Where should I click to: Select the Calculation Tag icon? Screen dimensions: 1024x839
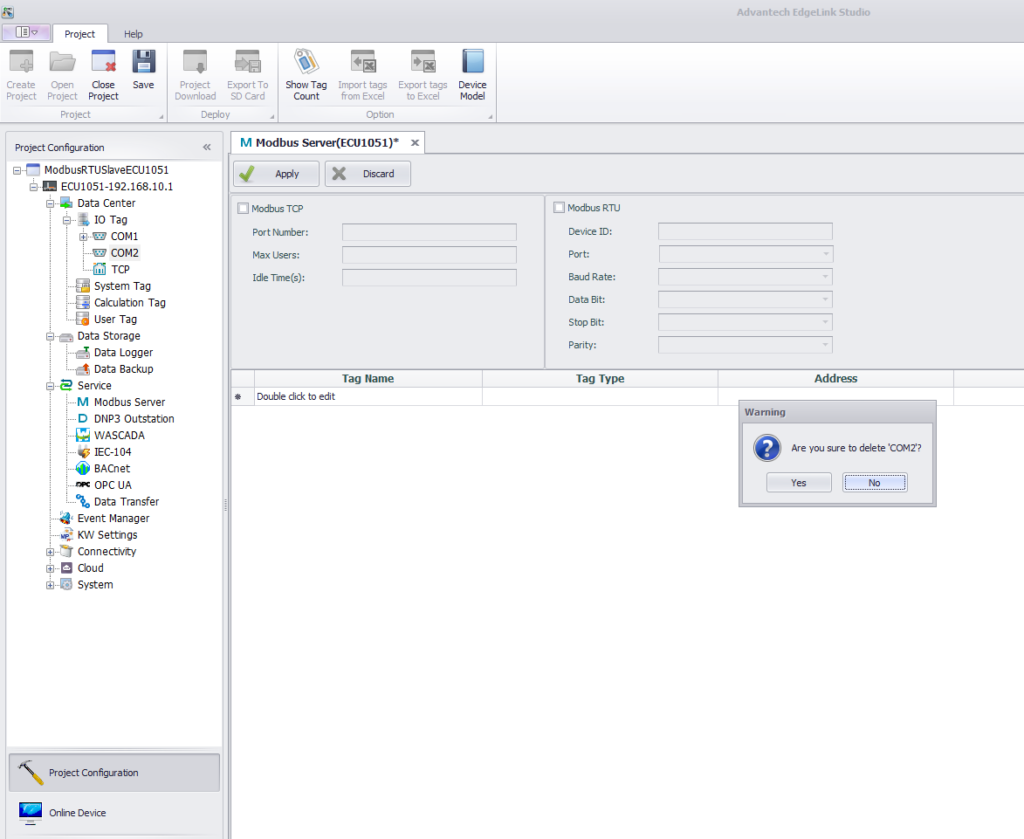click(x=83, y=302)
